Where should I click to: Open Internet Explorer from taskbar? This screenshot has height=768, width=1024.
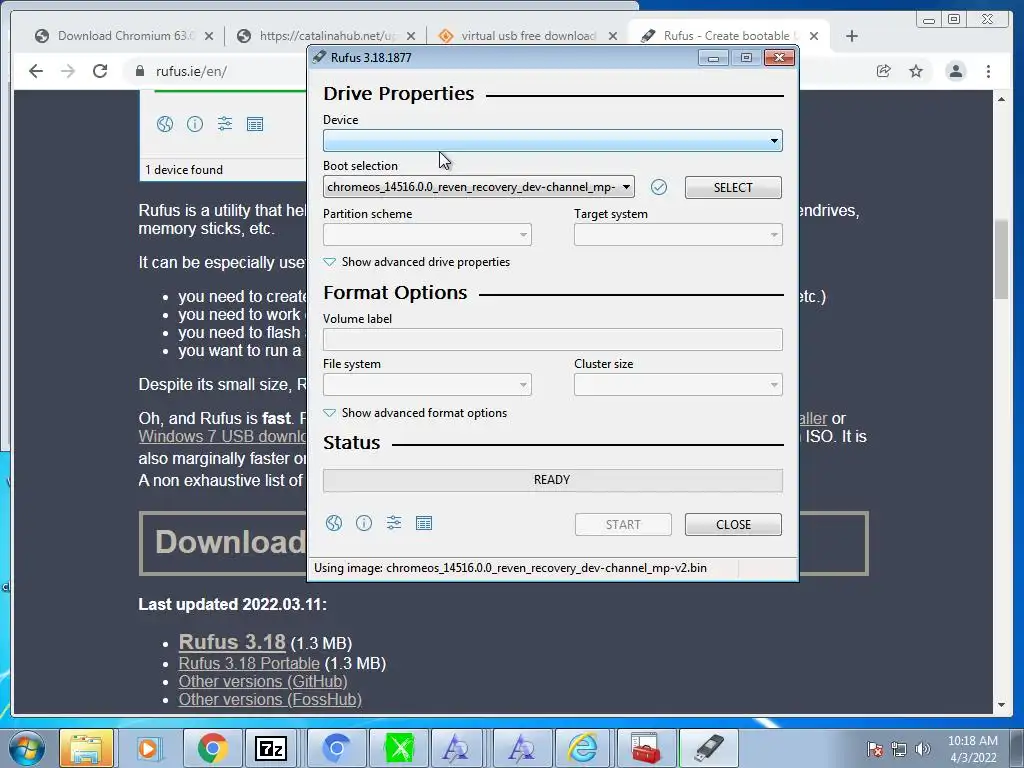pos(582,748)
